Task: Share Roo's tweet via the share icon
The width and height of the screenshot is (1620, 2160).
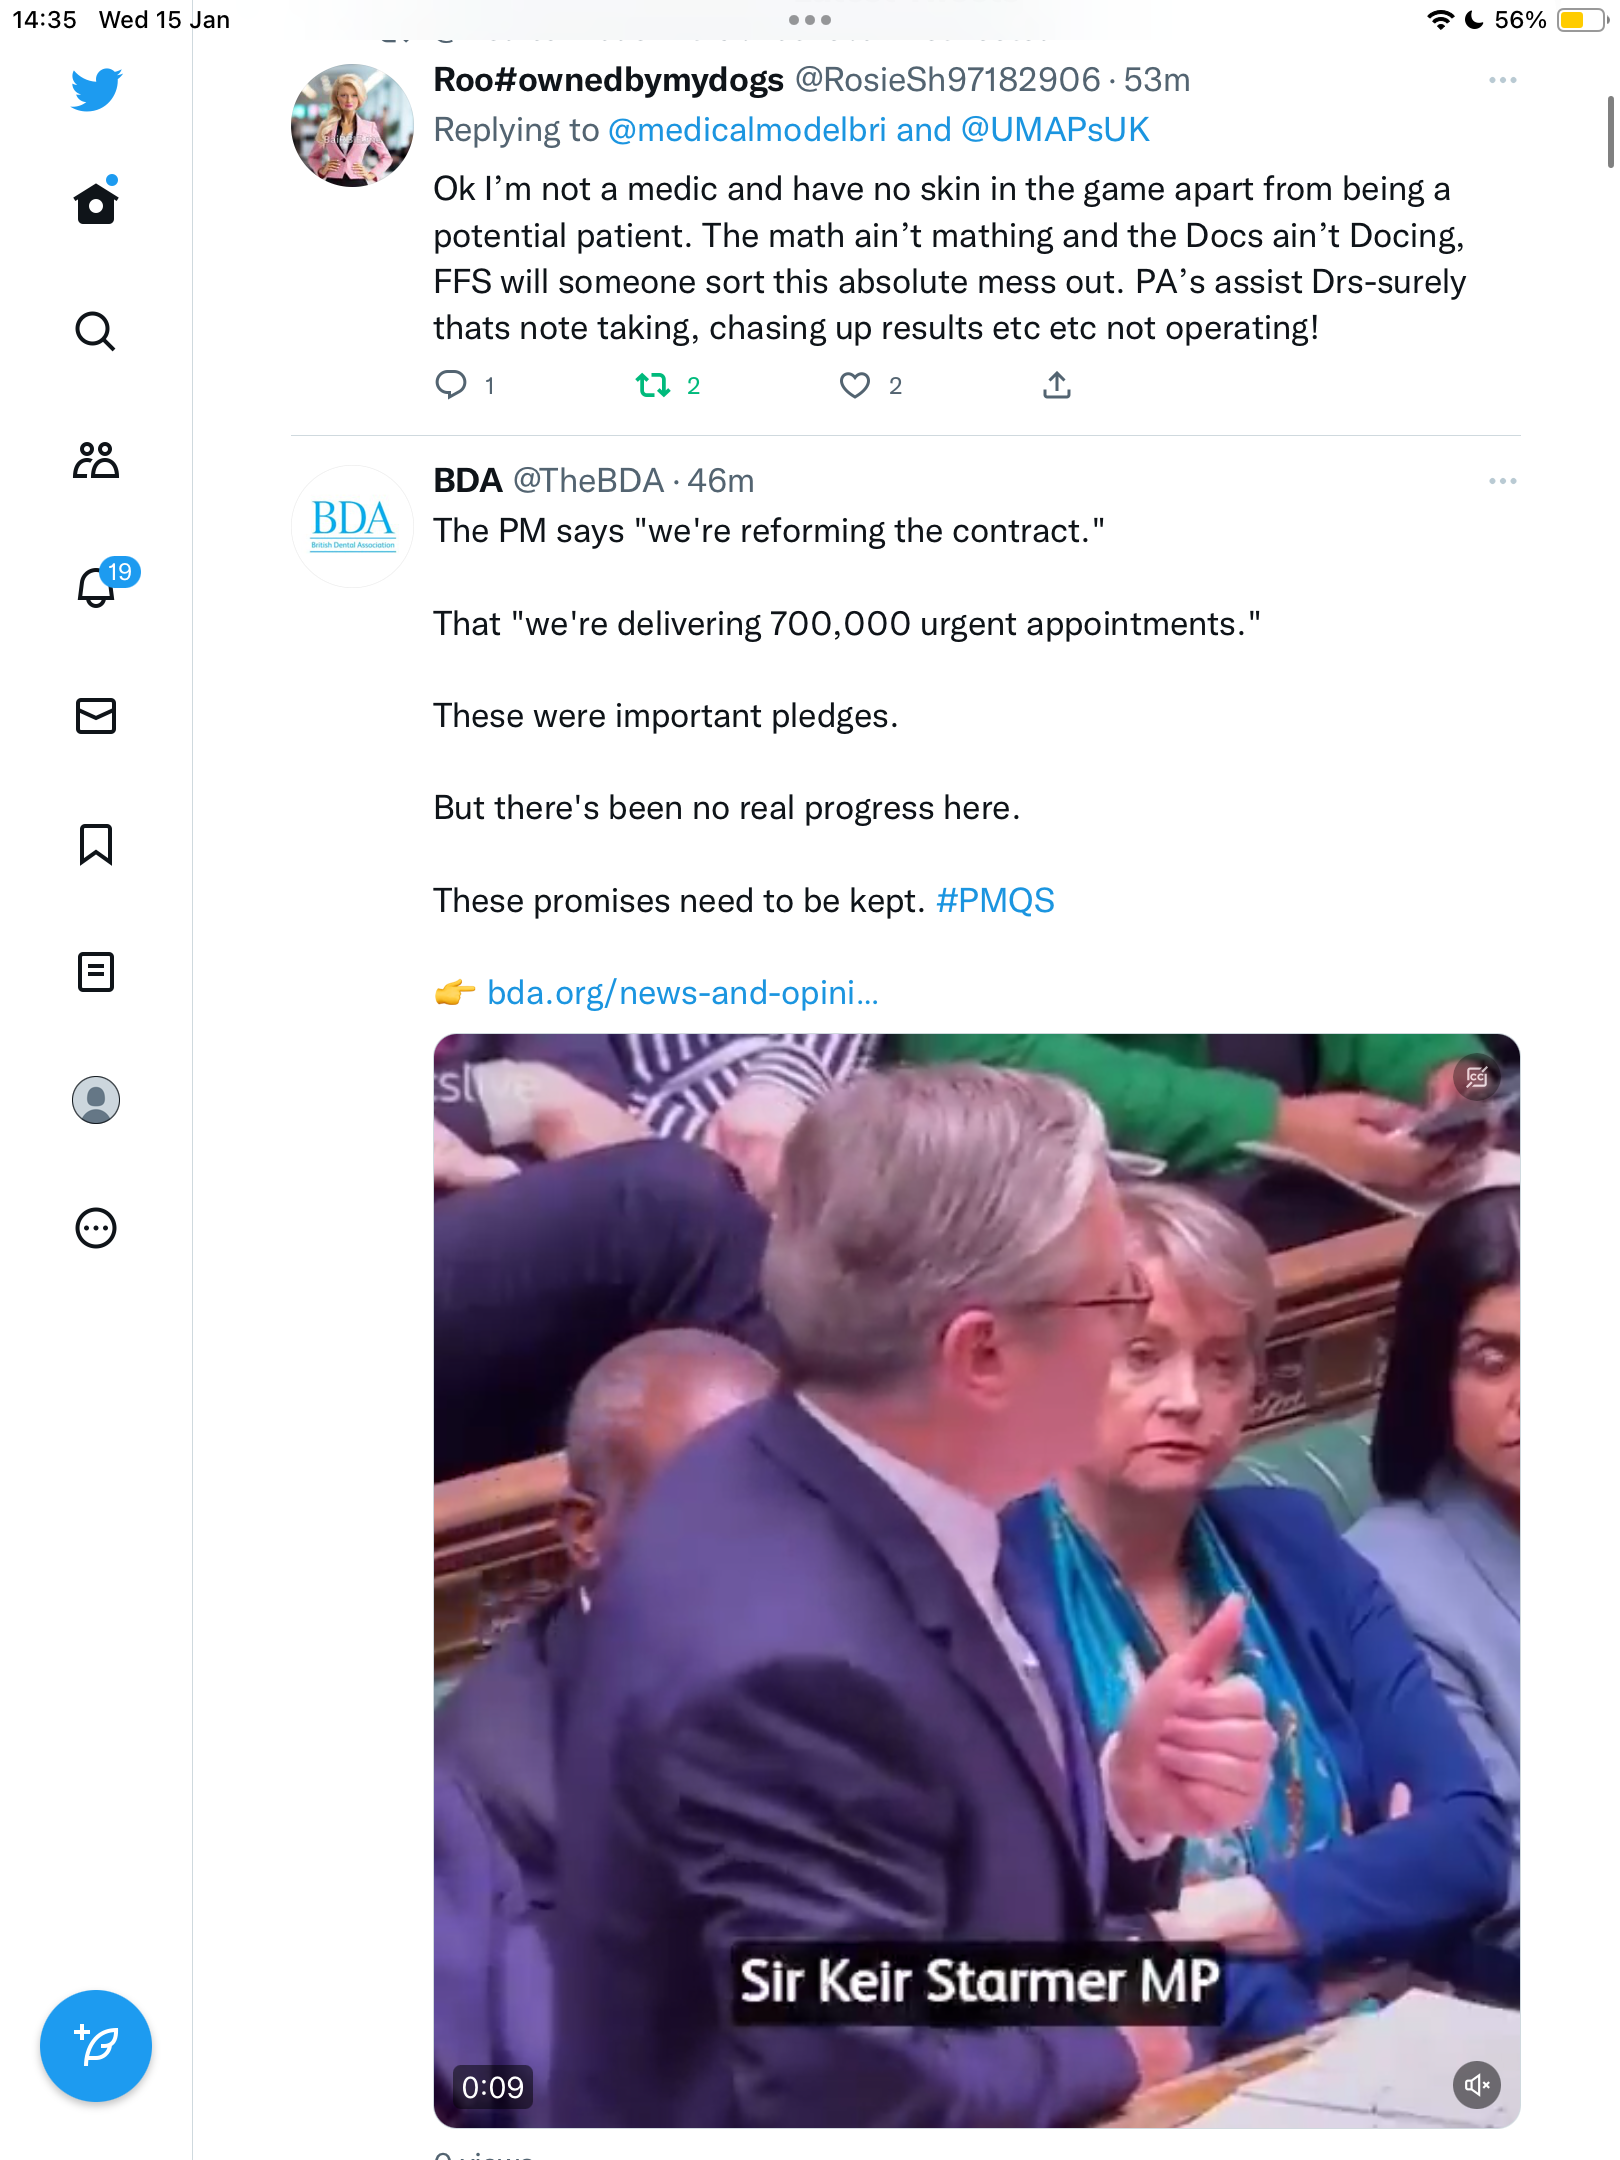Action: (x=1057, y=385)
